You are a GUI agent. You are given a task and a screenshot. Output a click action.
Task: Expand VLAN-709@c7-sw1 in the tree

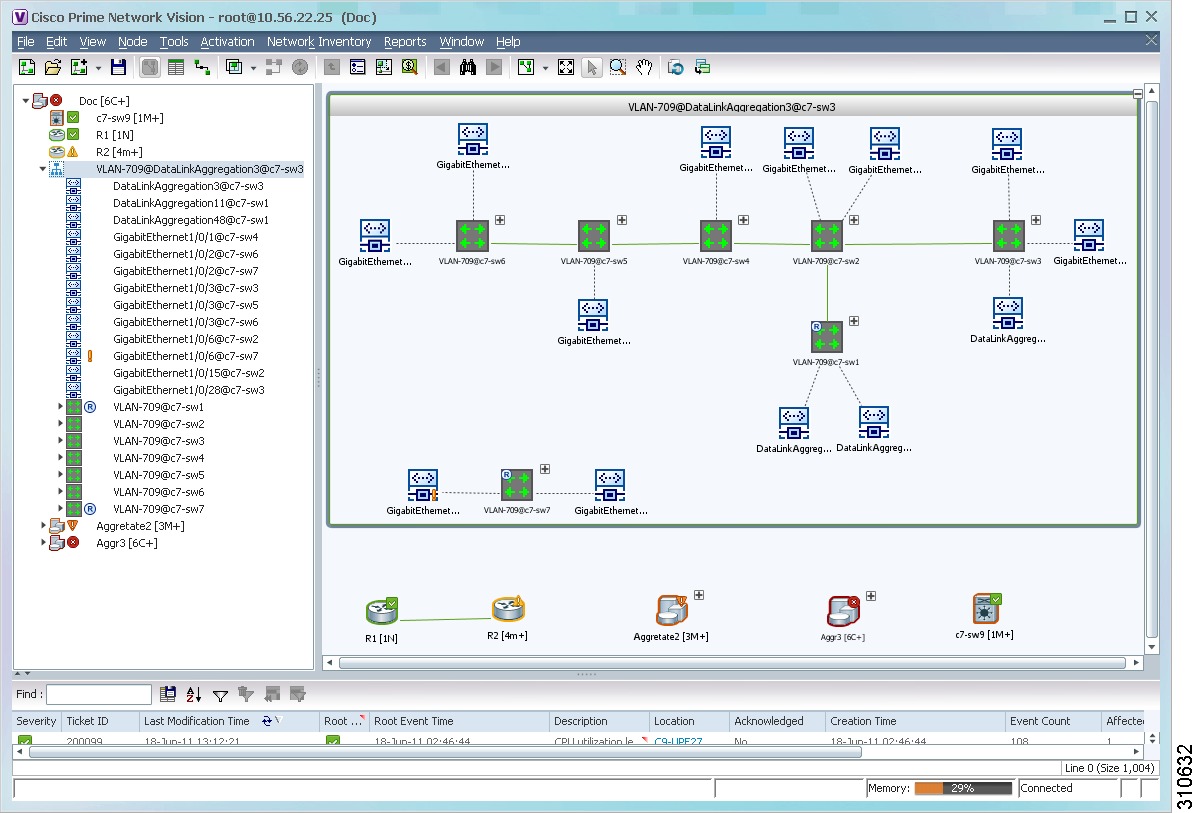pyautogui.click(x=60, y=407)
